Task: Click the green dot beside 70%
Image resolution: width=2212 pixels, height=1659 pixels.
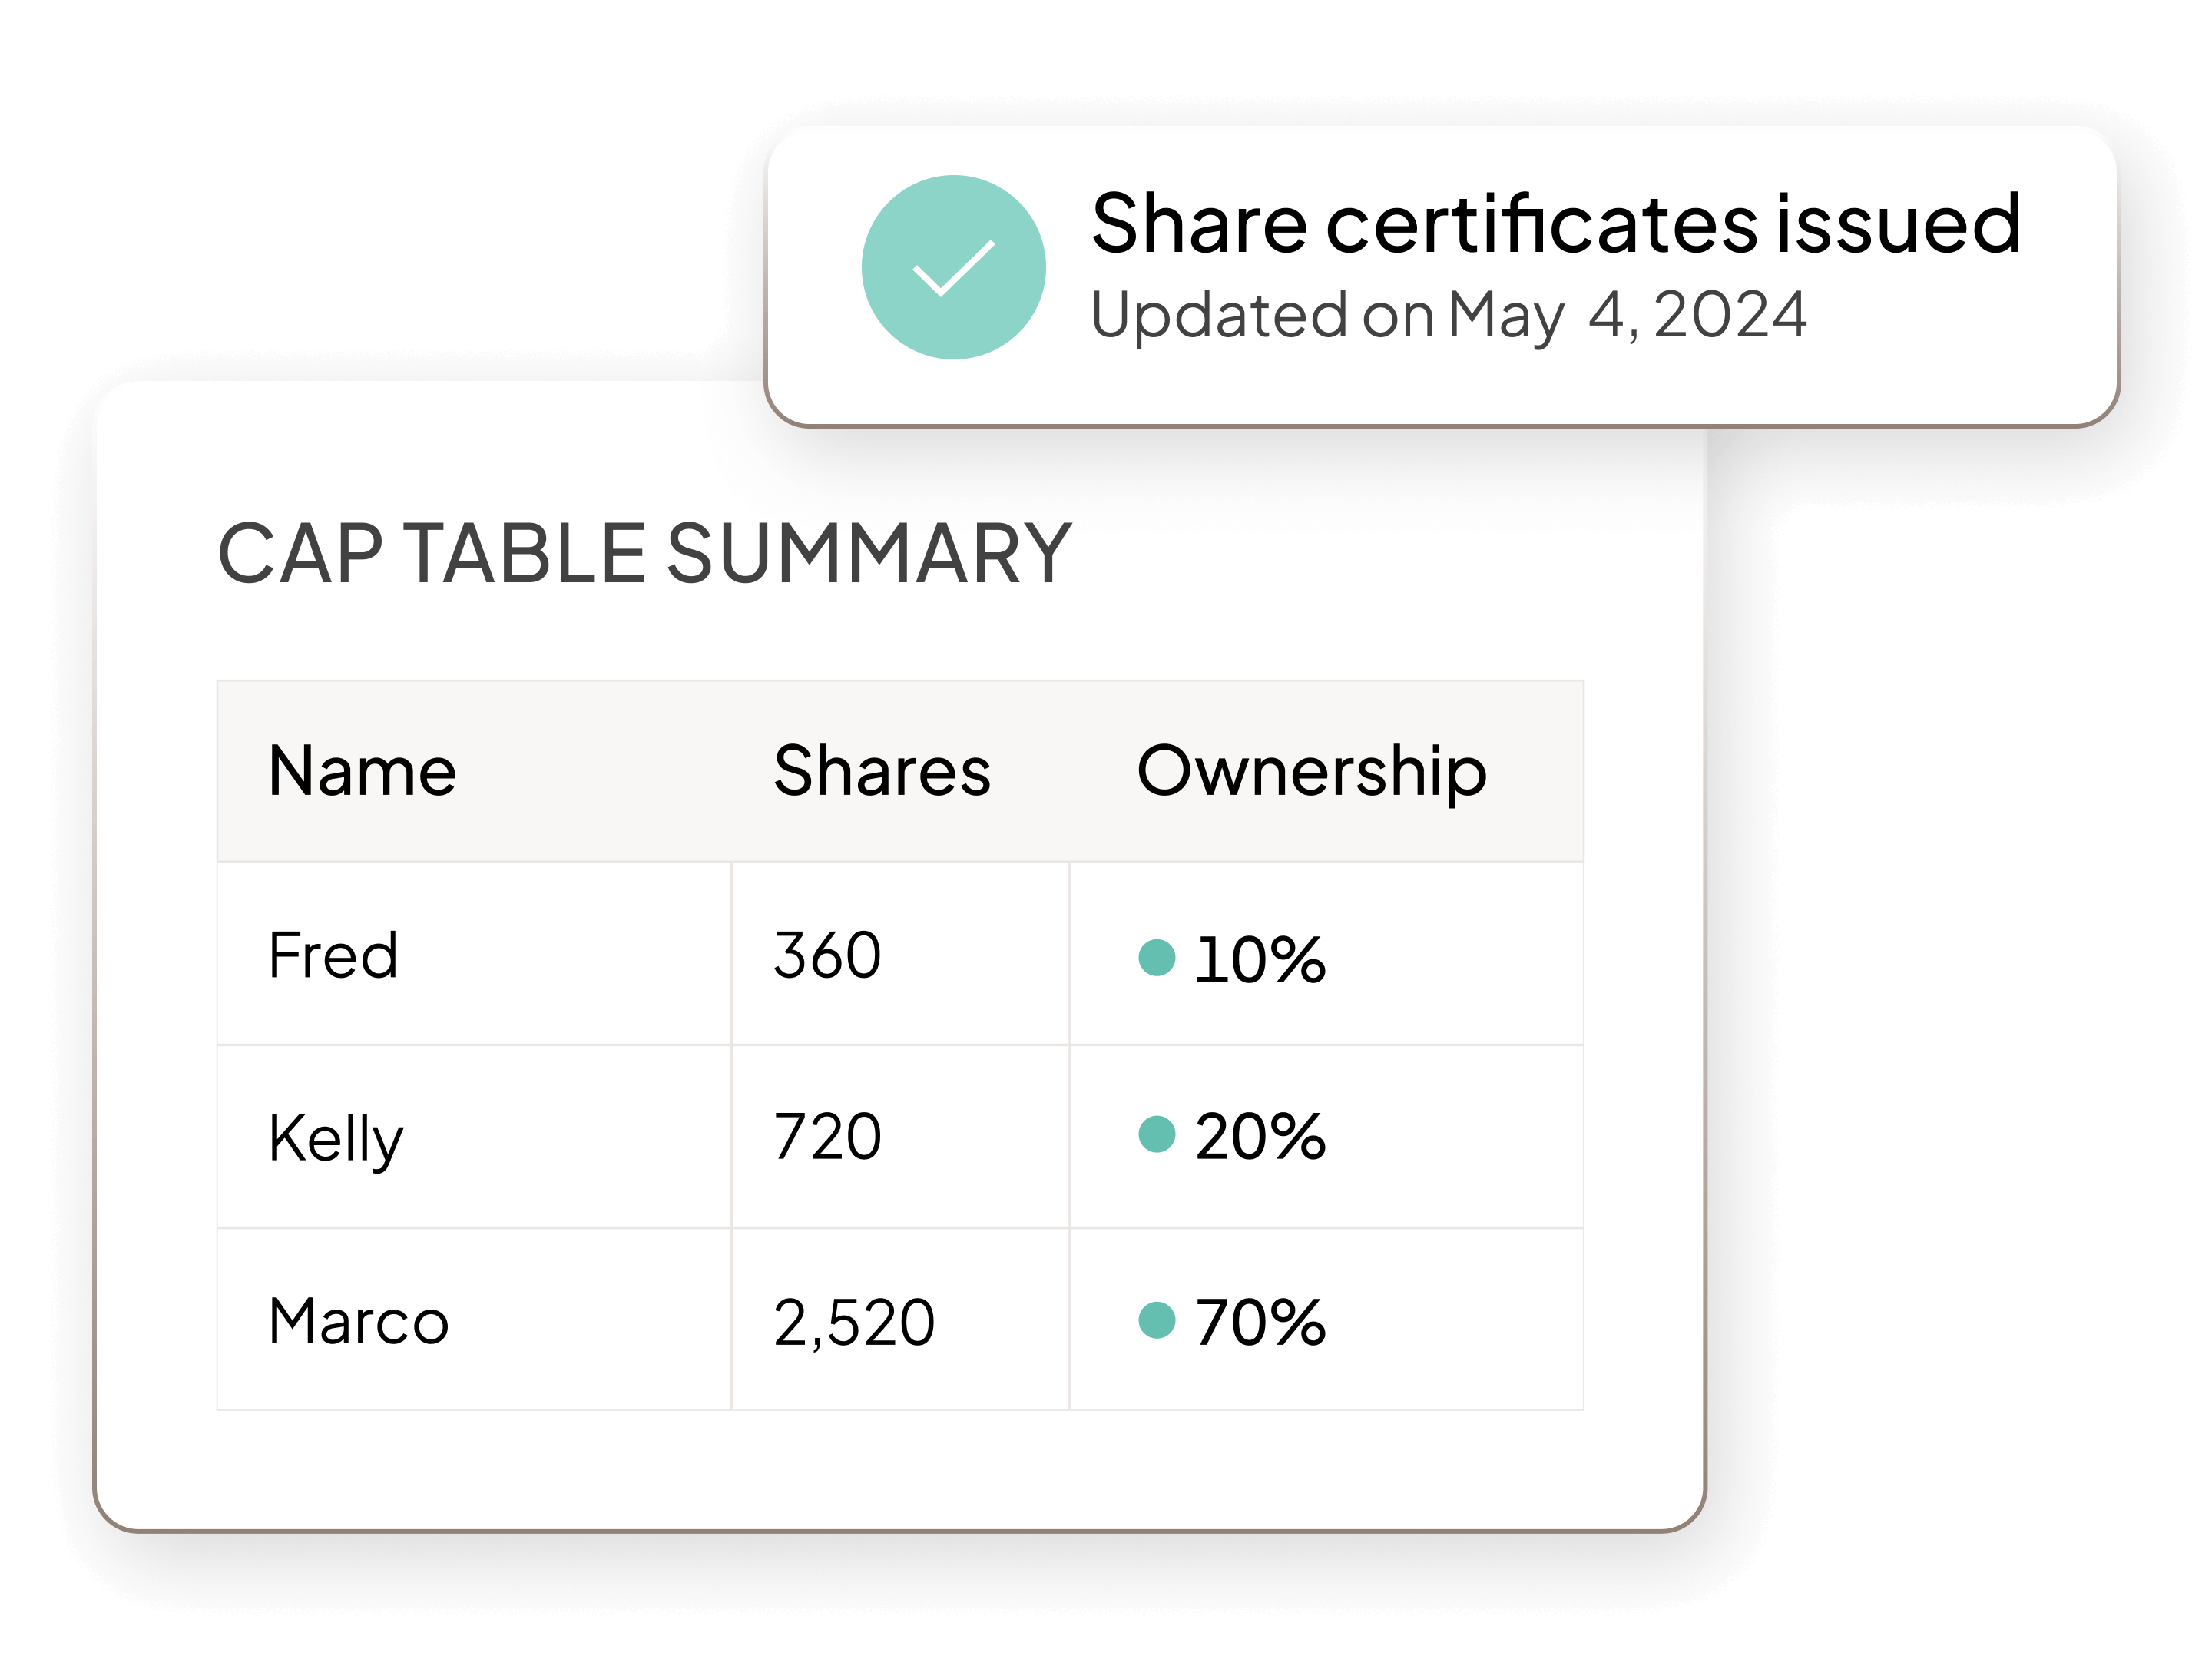Action: (x=1156, y=1320)
